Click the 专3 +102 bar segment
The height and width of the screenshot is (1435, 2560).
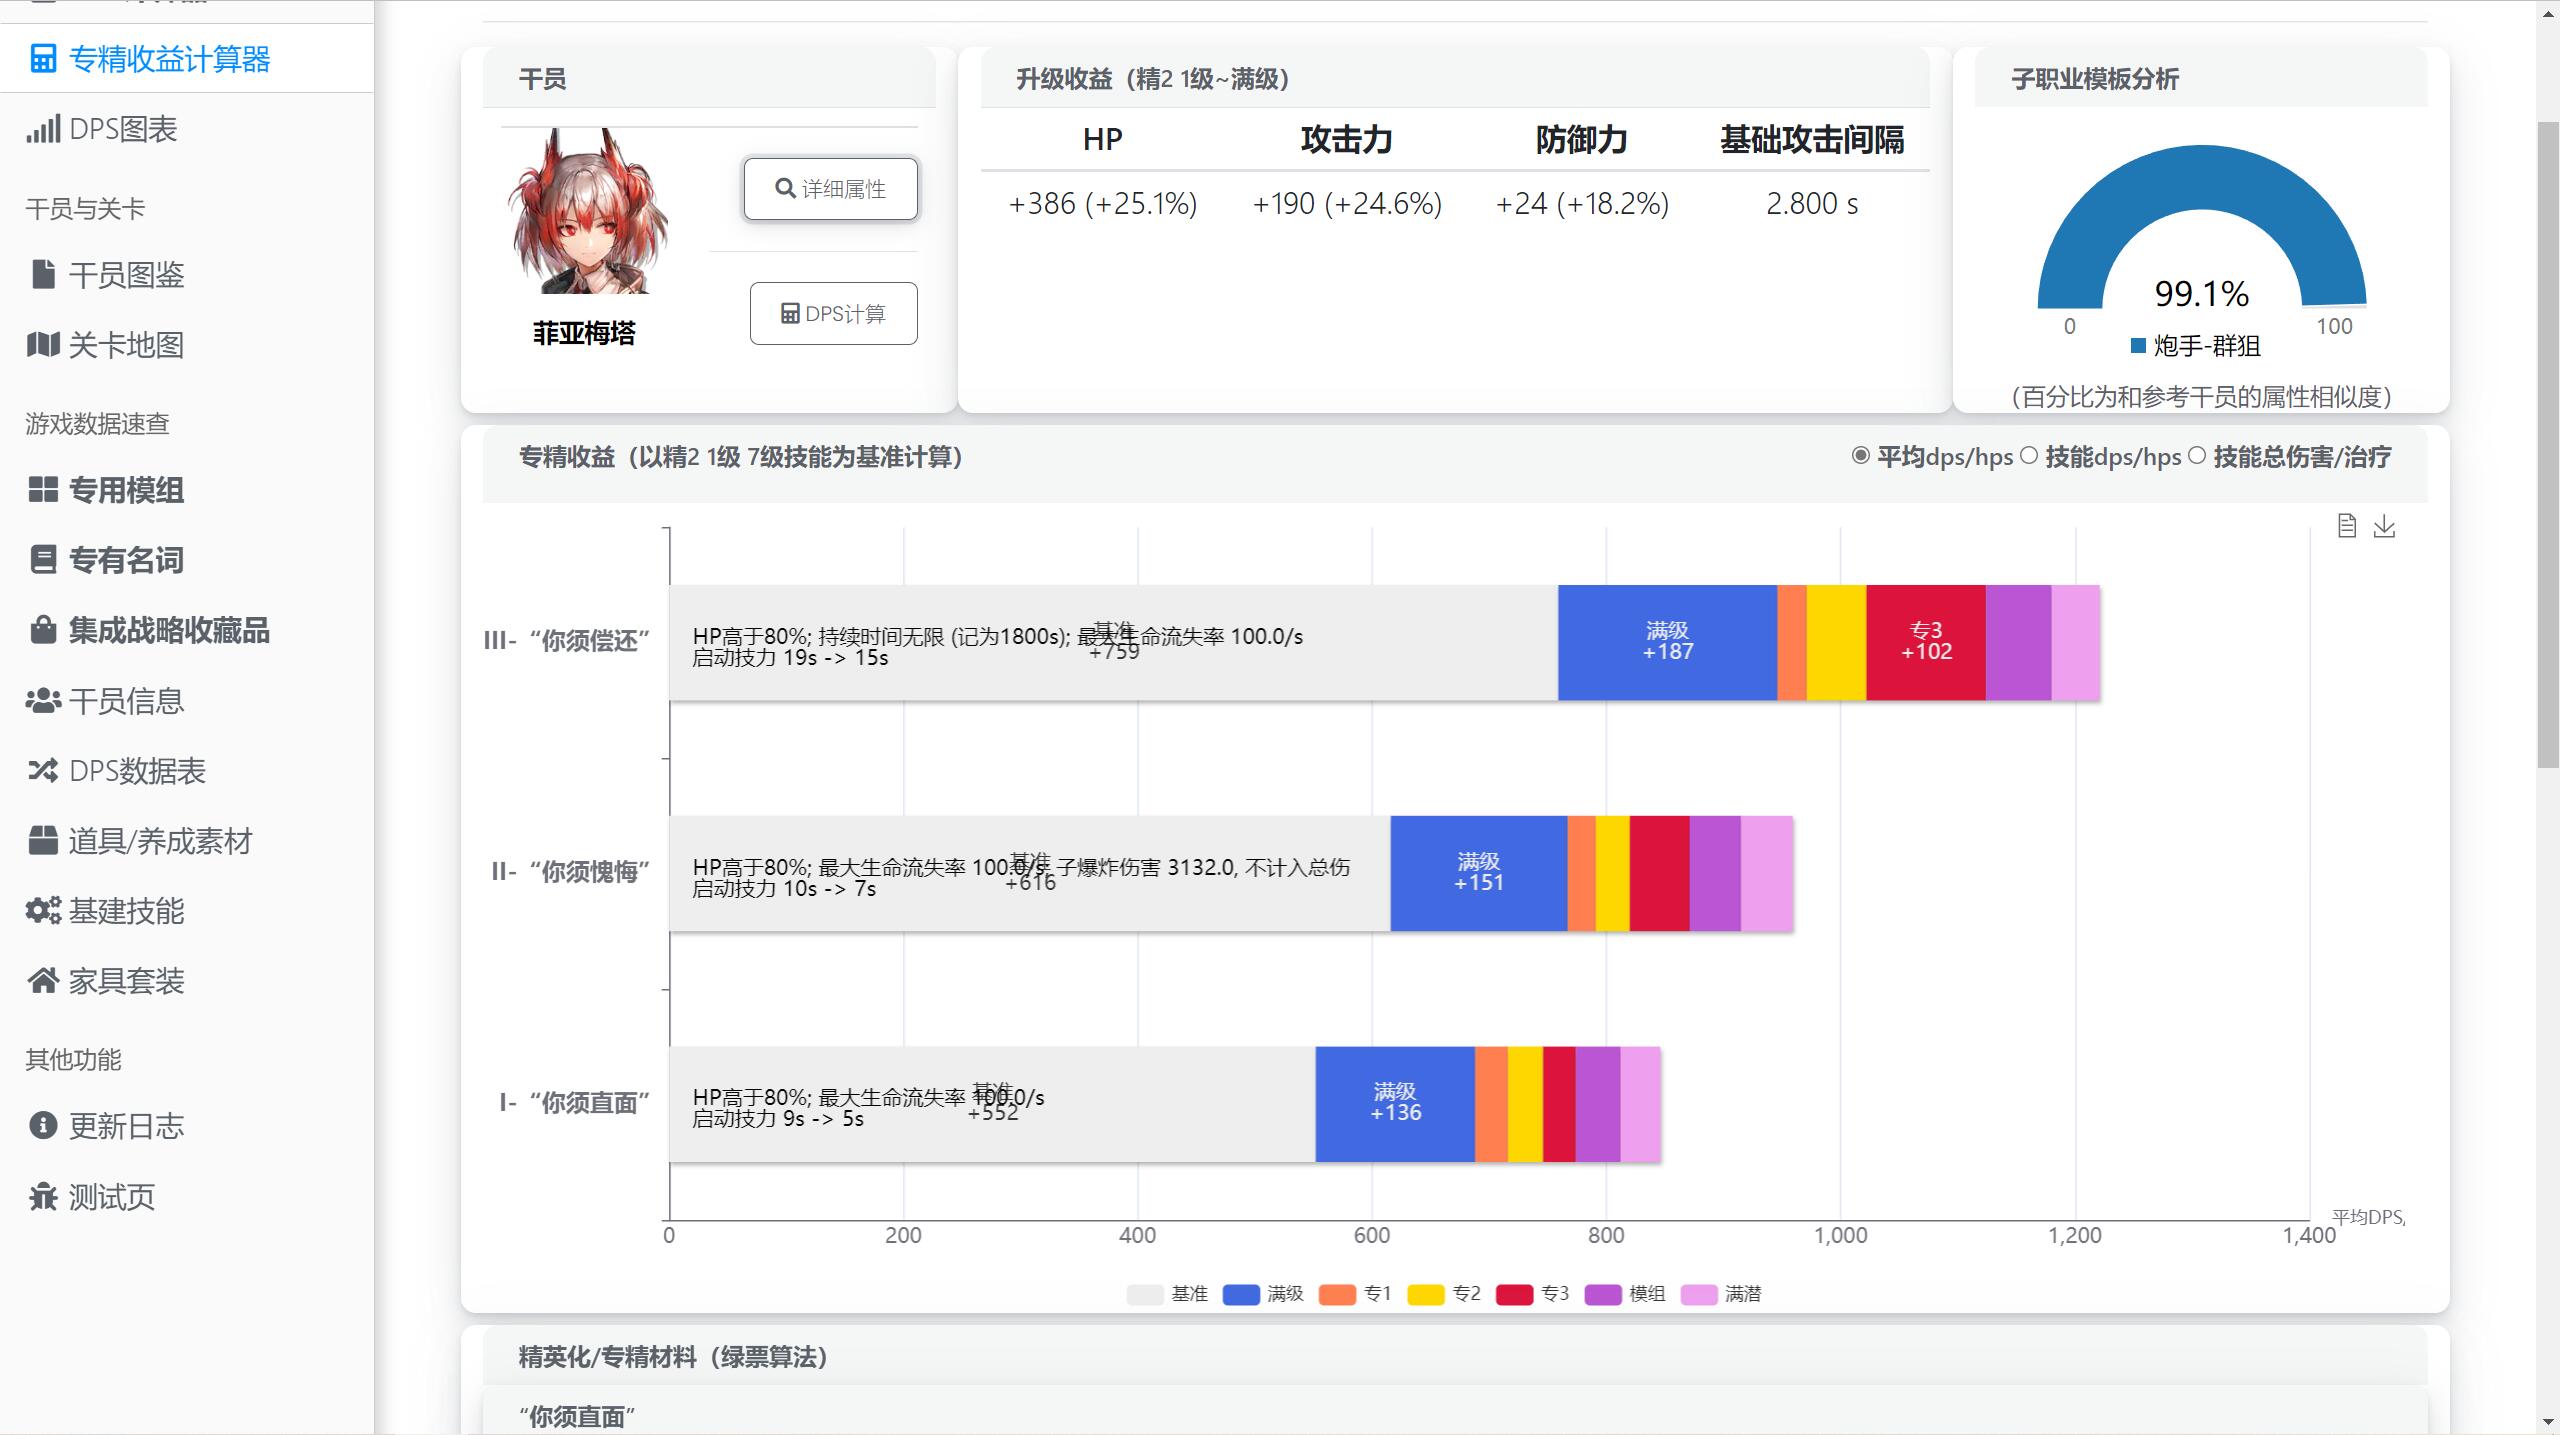coord(1925,642)
